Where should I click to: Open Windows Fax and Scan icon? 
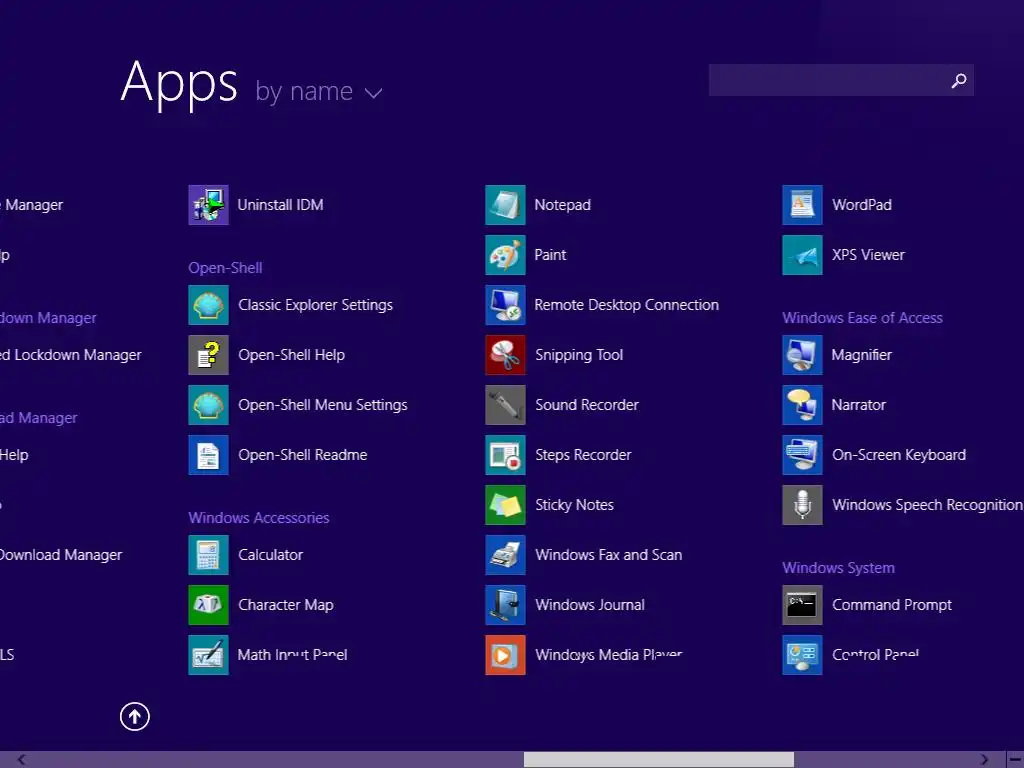pos(505,554)
